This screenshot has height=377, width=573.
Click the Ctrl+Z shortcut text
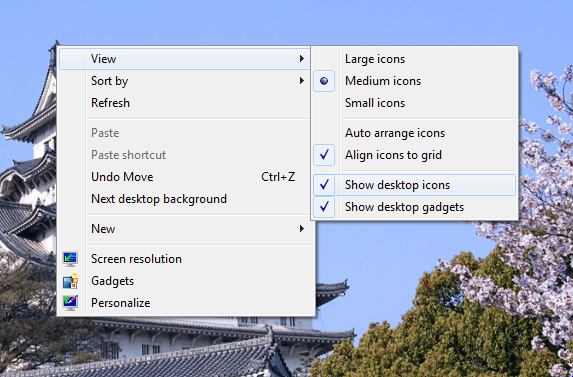tap(278, 177)
